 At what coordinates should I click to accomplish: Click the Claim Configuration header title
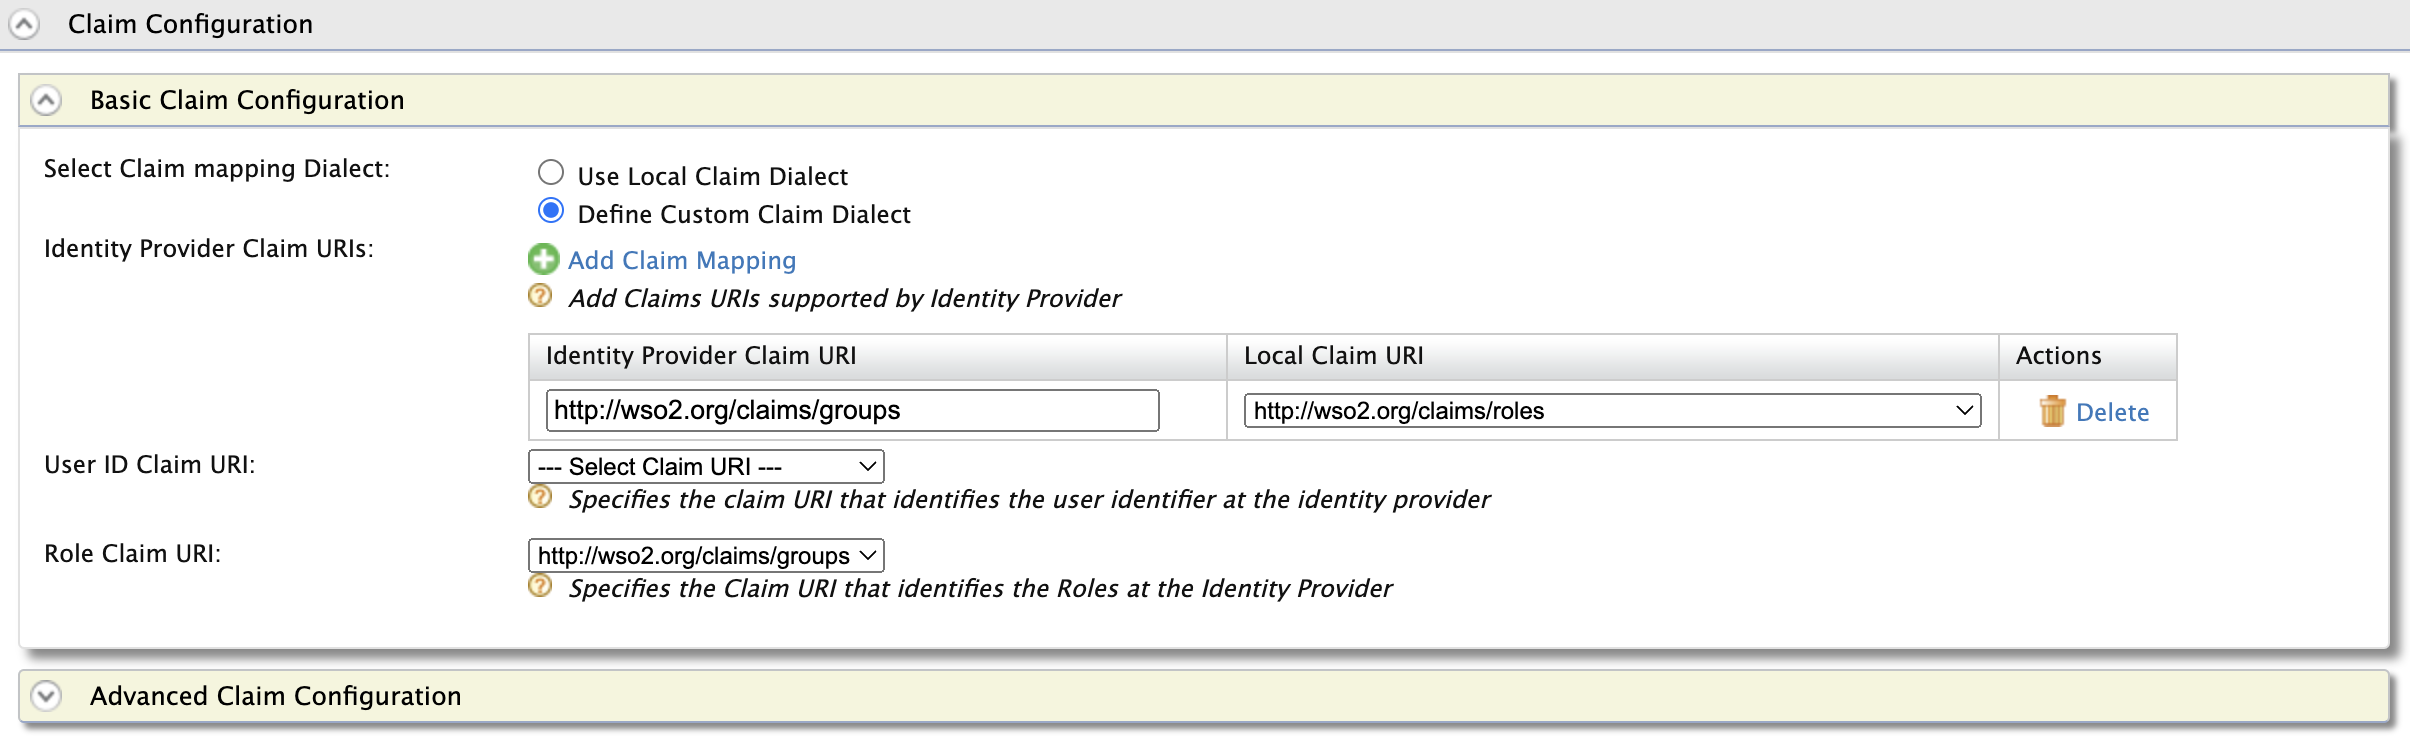190,24
